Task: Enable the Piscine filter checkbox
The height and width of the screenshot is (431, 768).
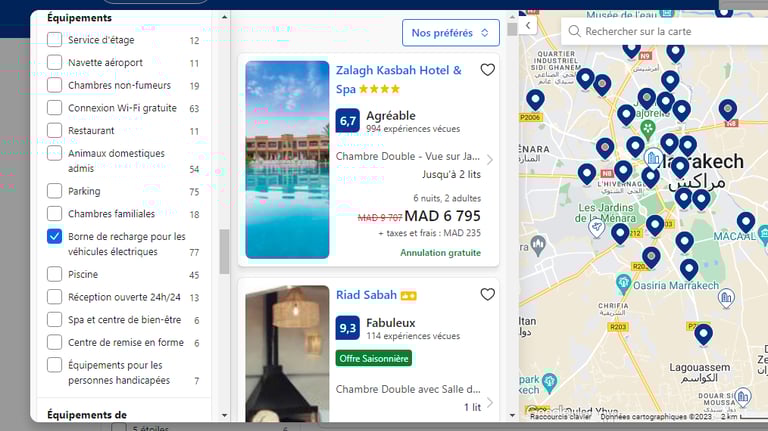Action: tap(54, 274)
